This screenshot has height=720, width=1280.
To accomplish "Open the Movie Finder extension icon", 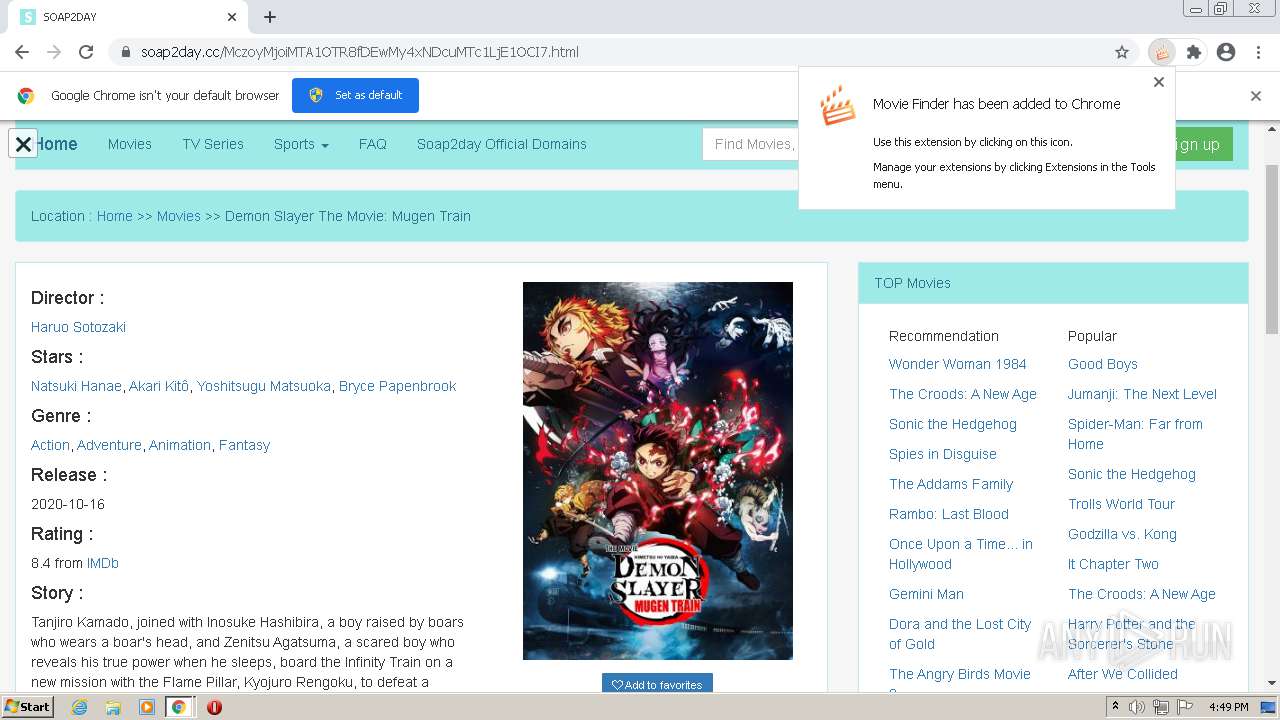I will point(1161,52).
